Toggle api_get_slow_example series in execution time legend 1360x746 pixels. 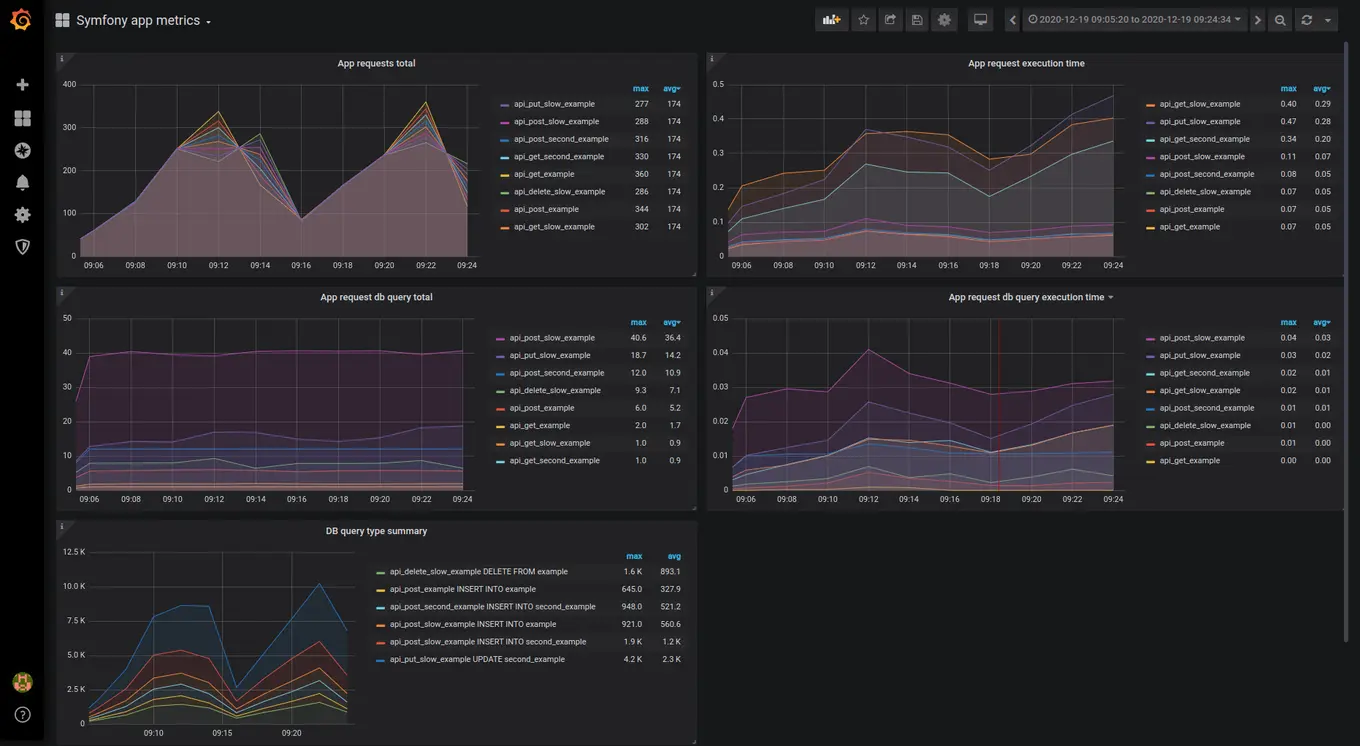pos(1200,104)
